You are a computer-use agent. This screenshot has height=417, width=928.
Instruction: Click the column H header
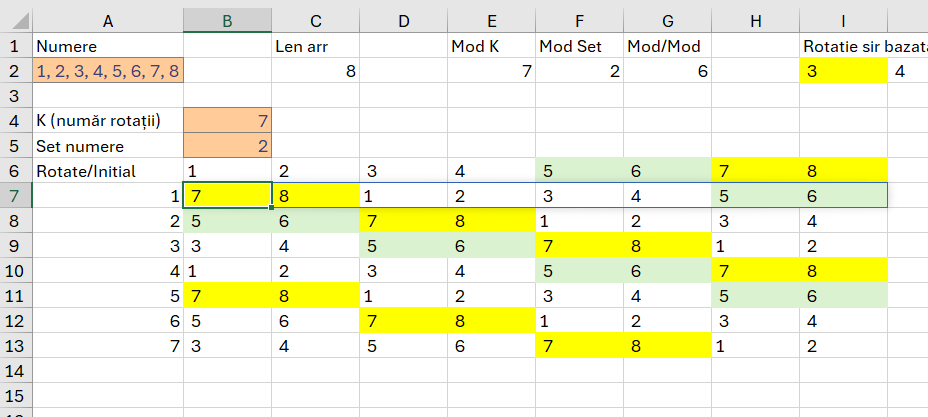point(755,21)
